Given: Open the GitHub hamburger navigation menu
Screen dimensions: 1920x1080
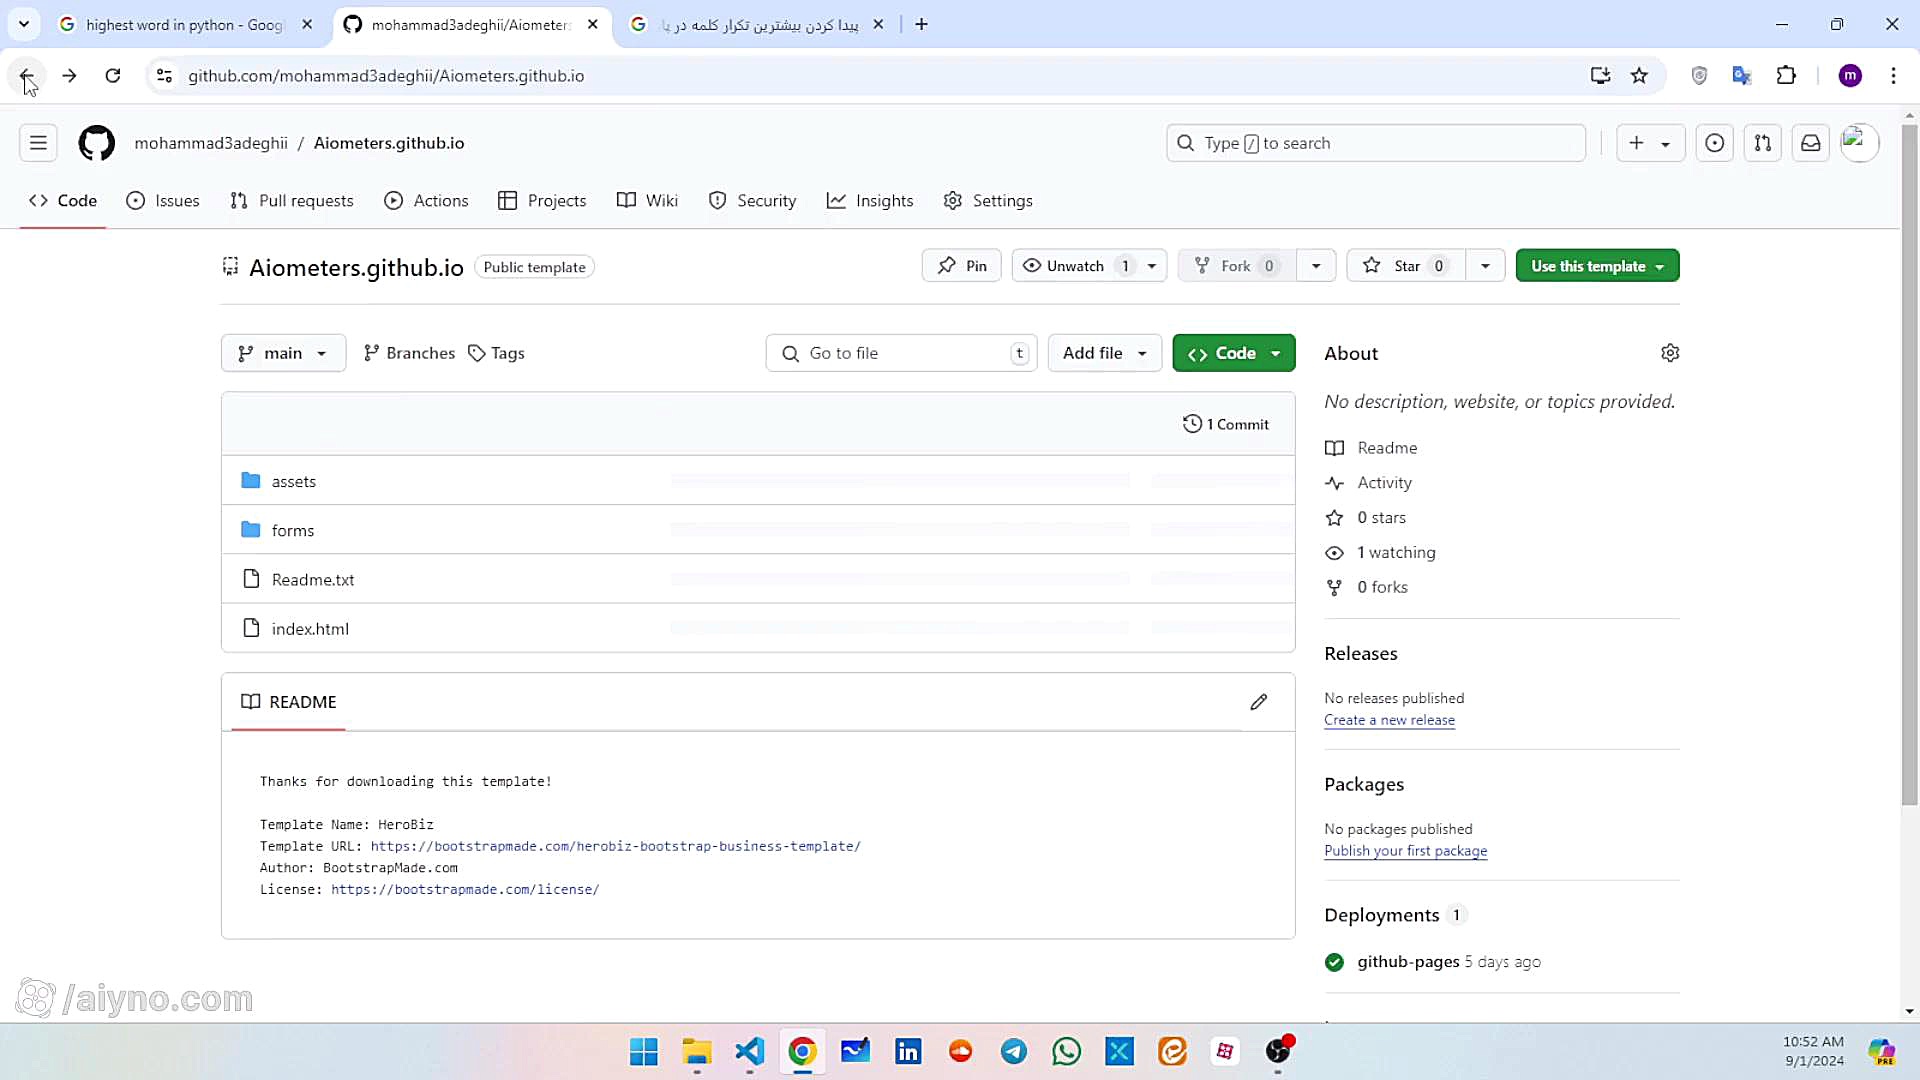Looking at the screenshot, I should [38, 143].
